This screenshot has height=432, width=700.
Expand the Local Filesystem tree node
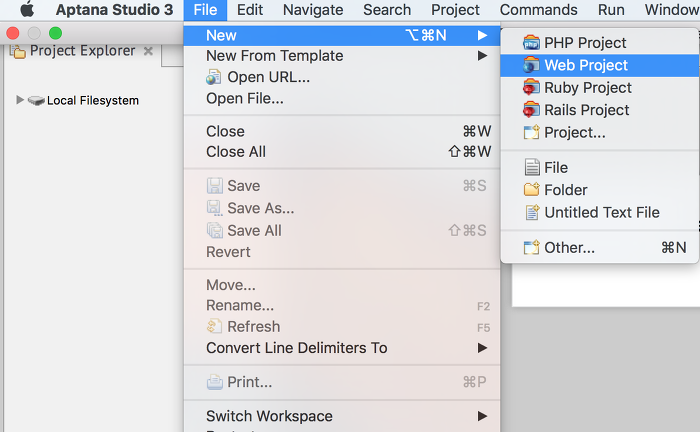coord(20,100)
